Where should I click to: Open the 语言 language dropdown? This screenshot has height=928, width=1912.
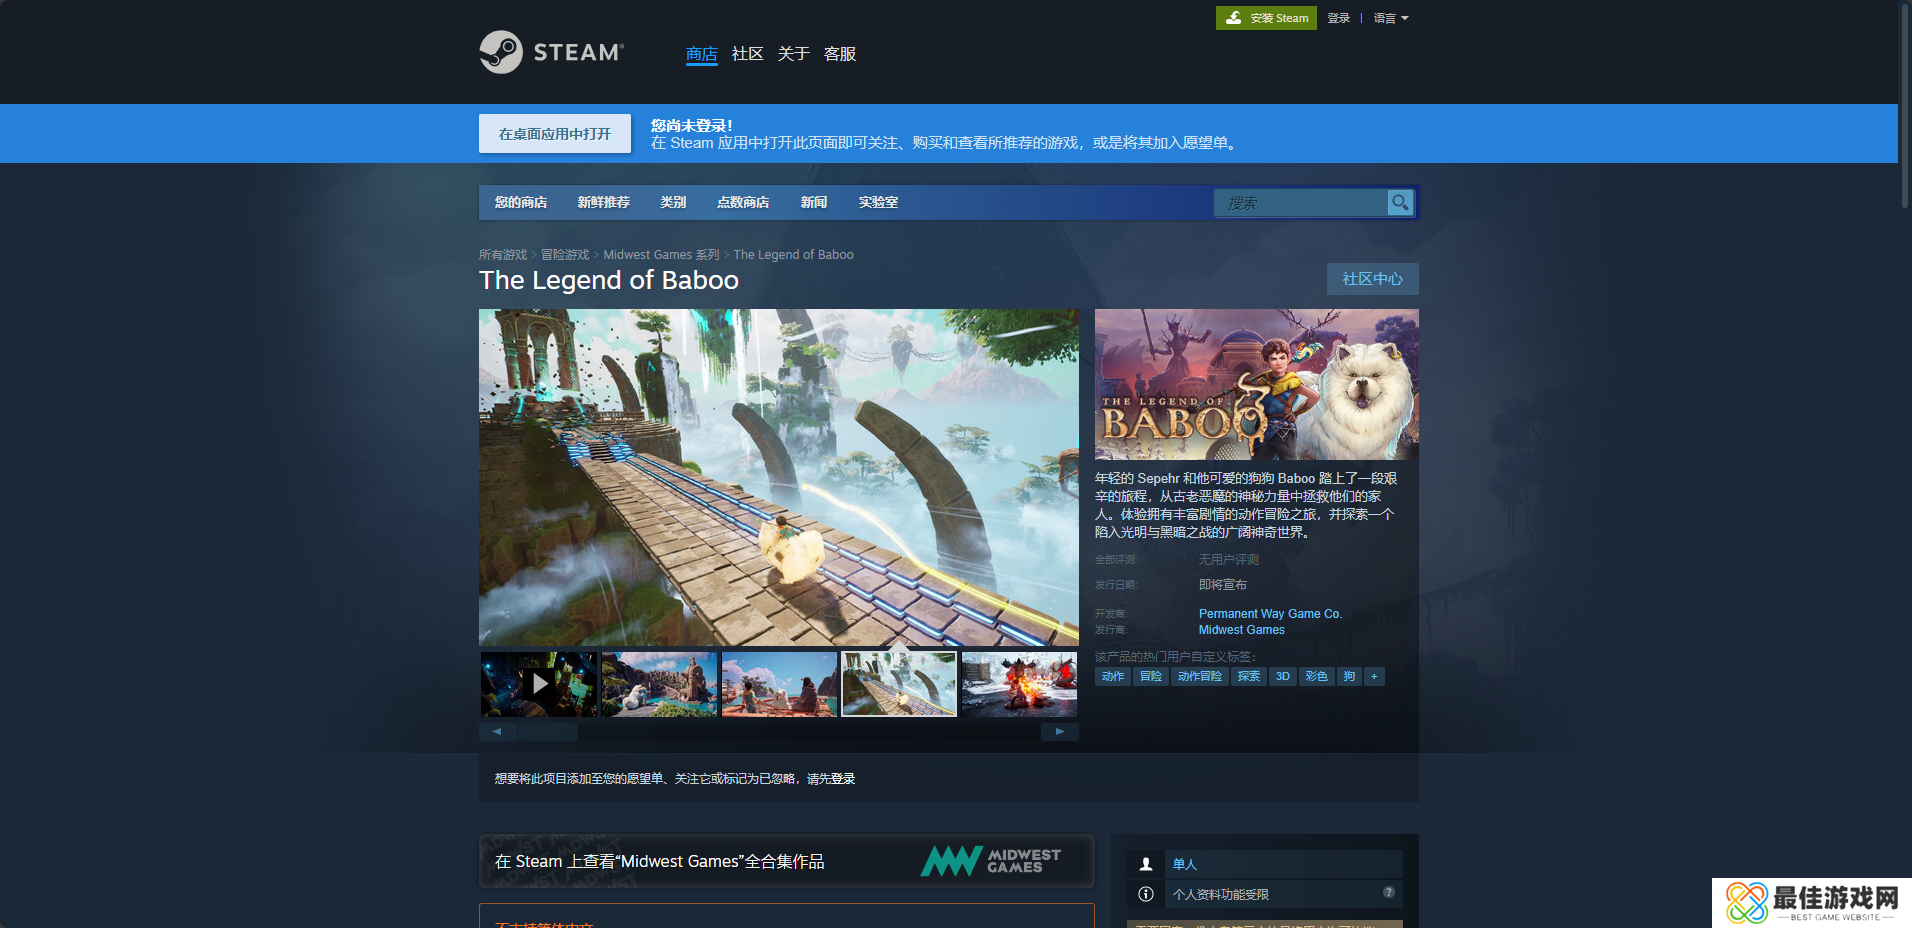[x=1390, y=18]
